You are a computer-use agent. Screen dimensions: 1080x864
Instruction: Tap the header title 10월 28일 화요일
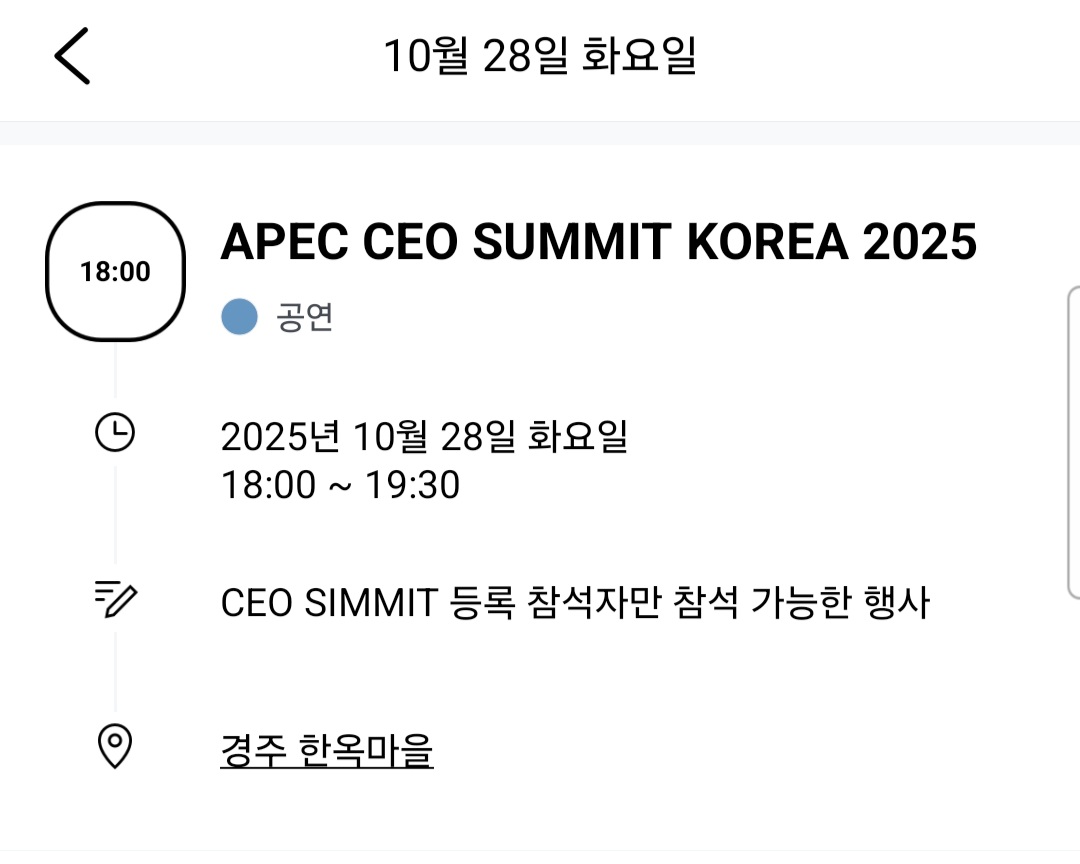click(540, 56)
